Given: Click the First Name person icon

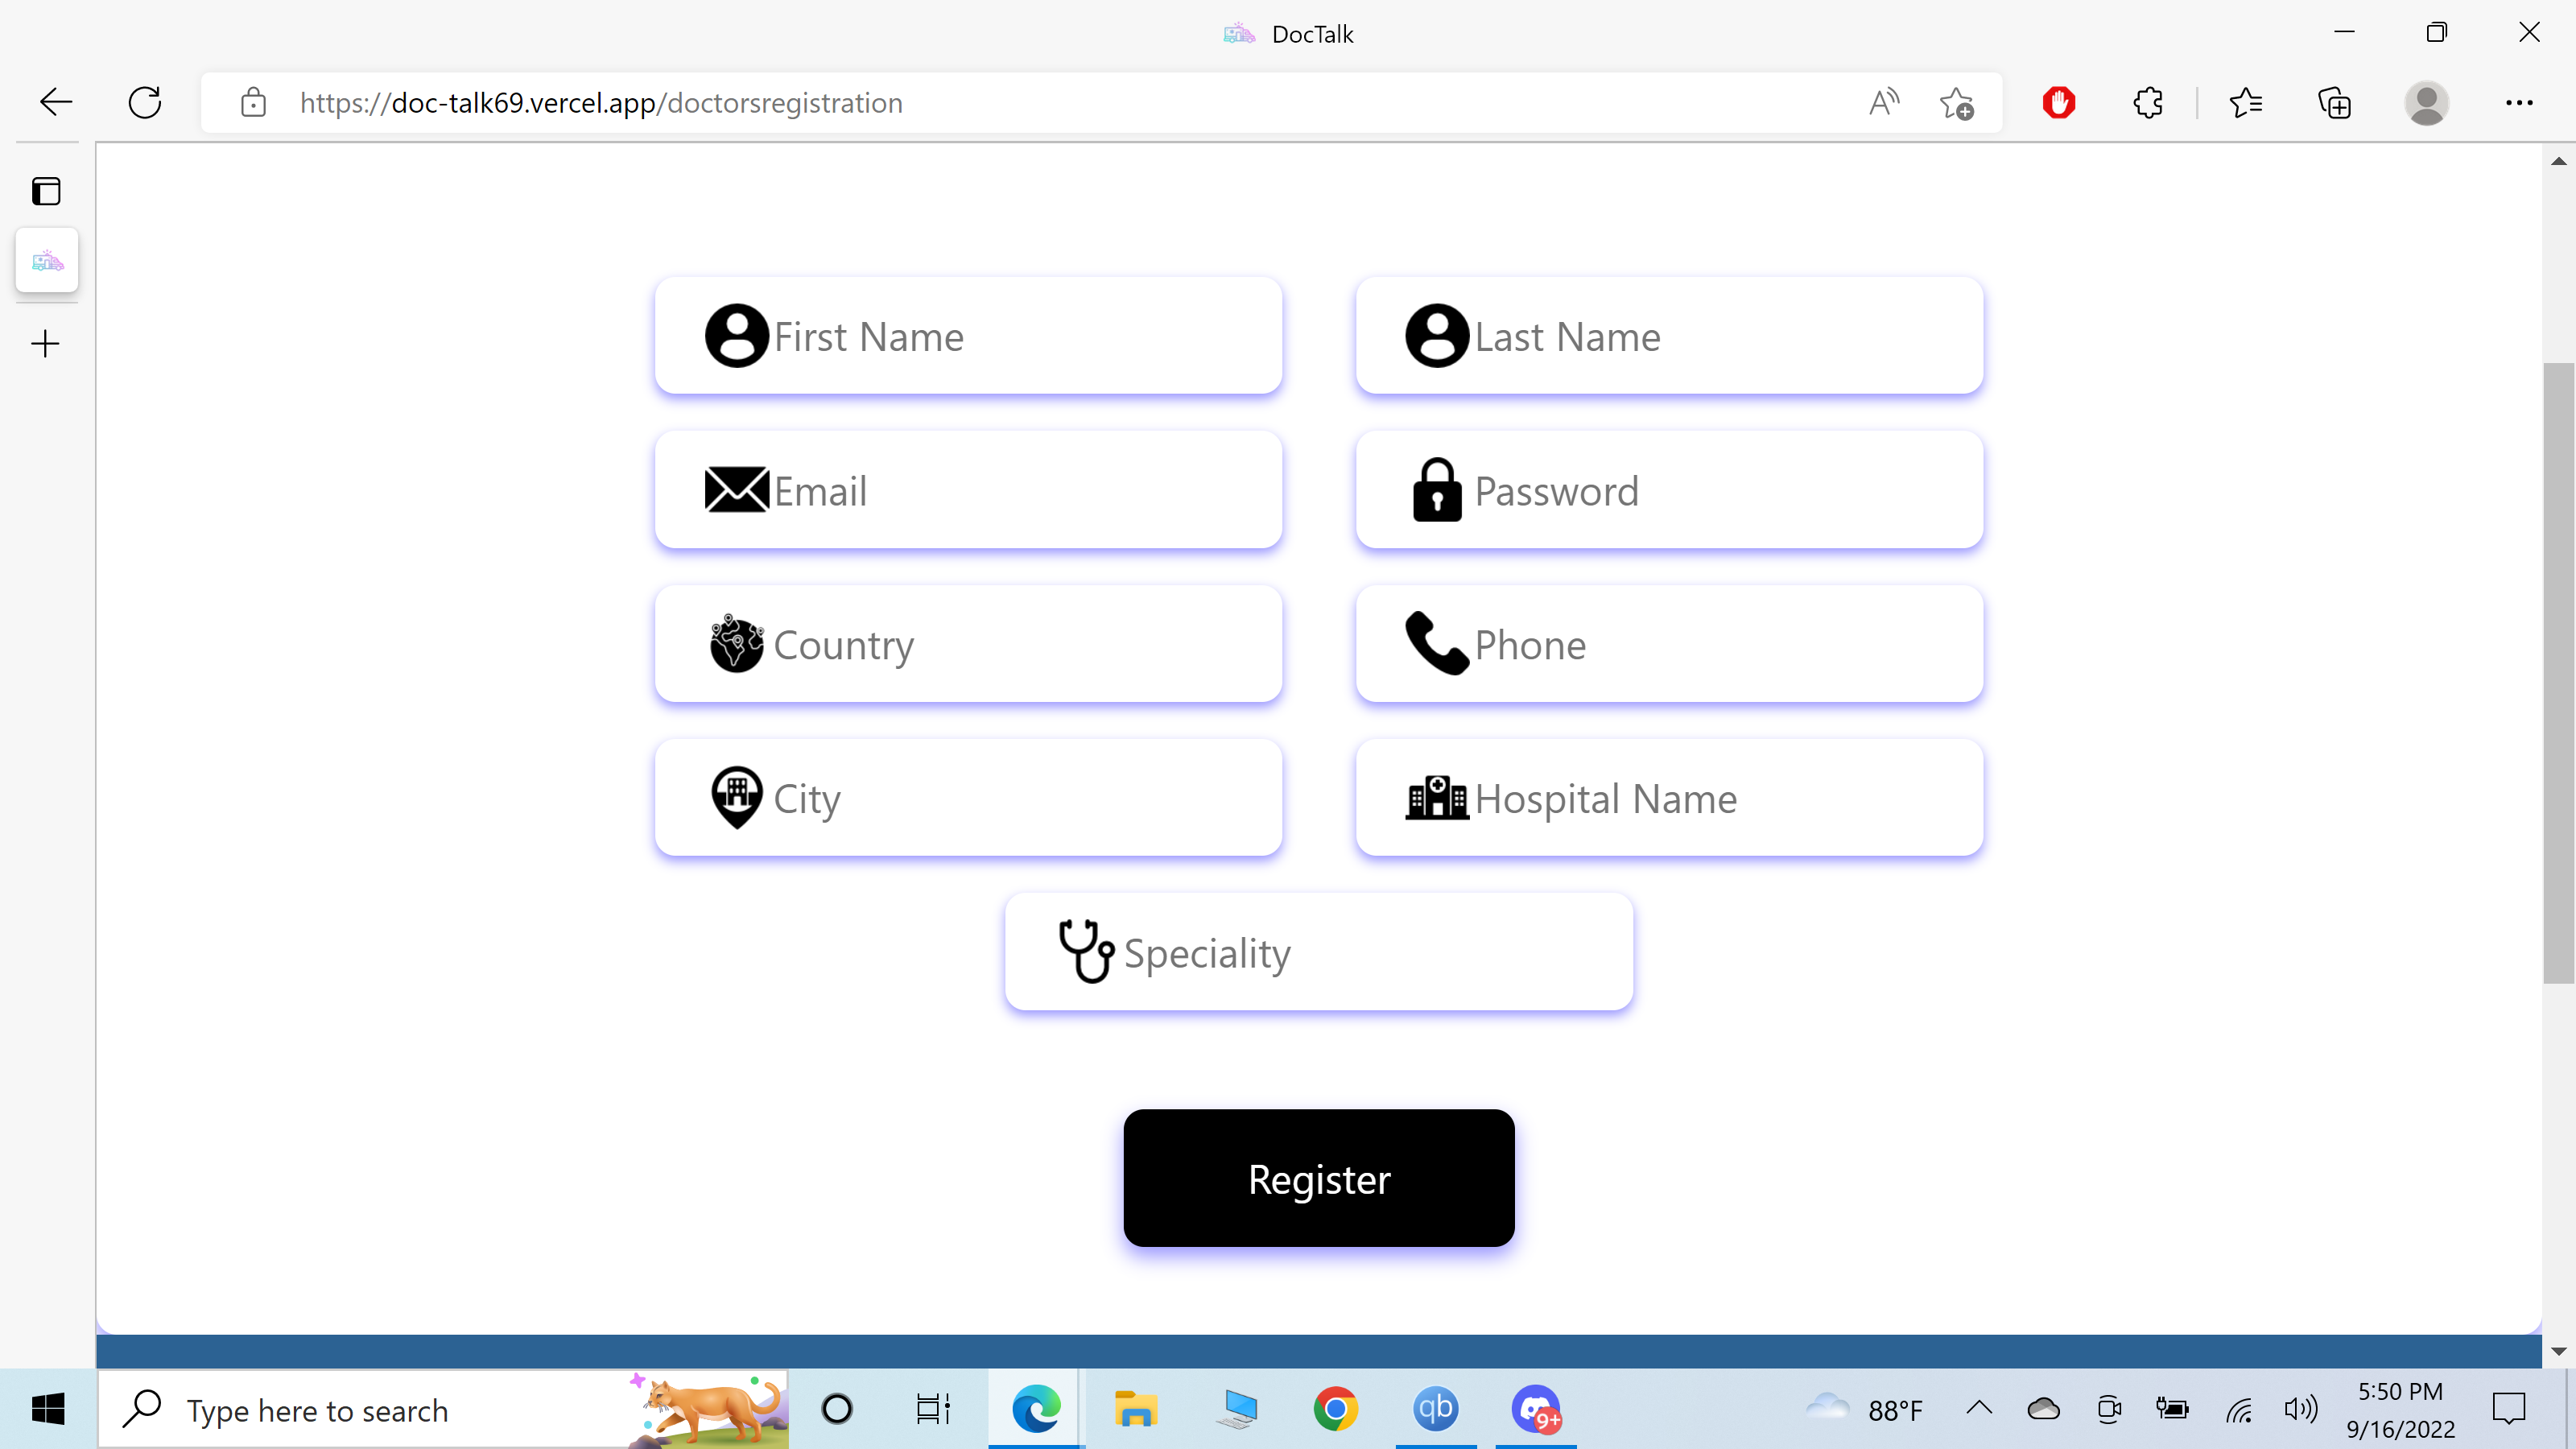Looking at the screenshot, I should [x=737, y=335].
